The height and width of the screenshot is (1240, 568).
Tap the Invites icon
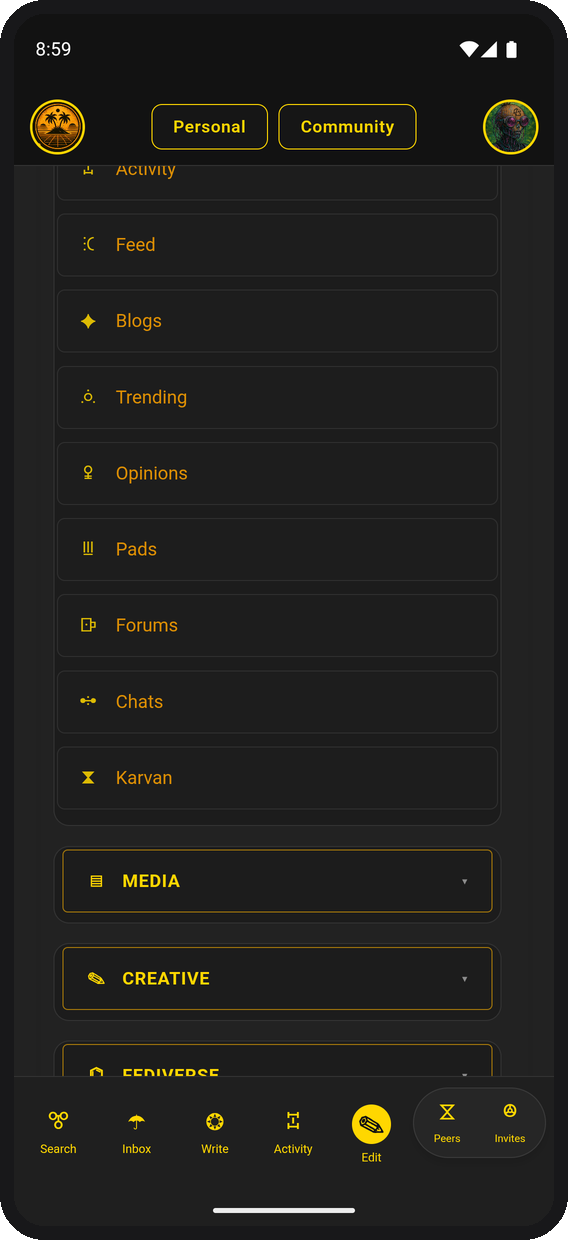point(510,1112)
